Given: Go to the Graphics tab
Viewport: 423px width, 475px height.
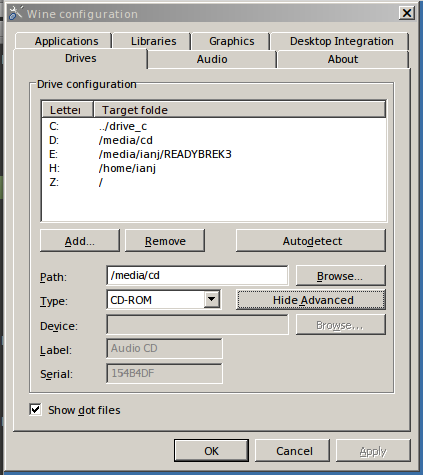Looking at the screenshot, I should (232, 41).
